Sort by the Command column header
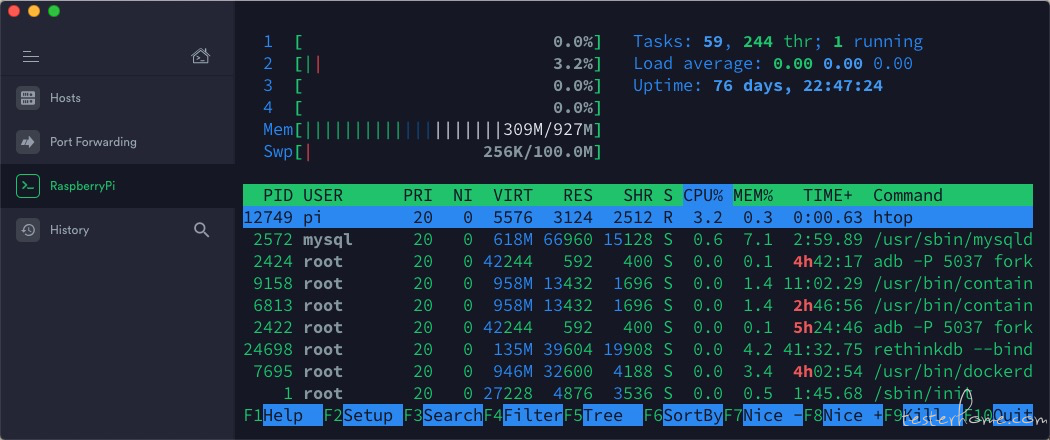The image size is (1050, 440). tap(907, 195)
